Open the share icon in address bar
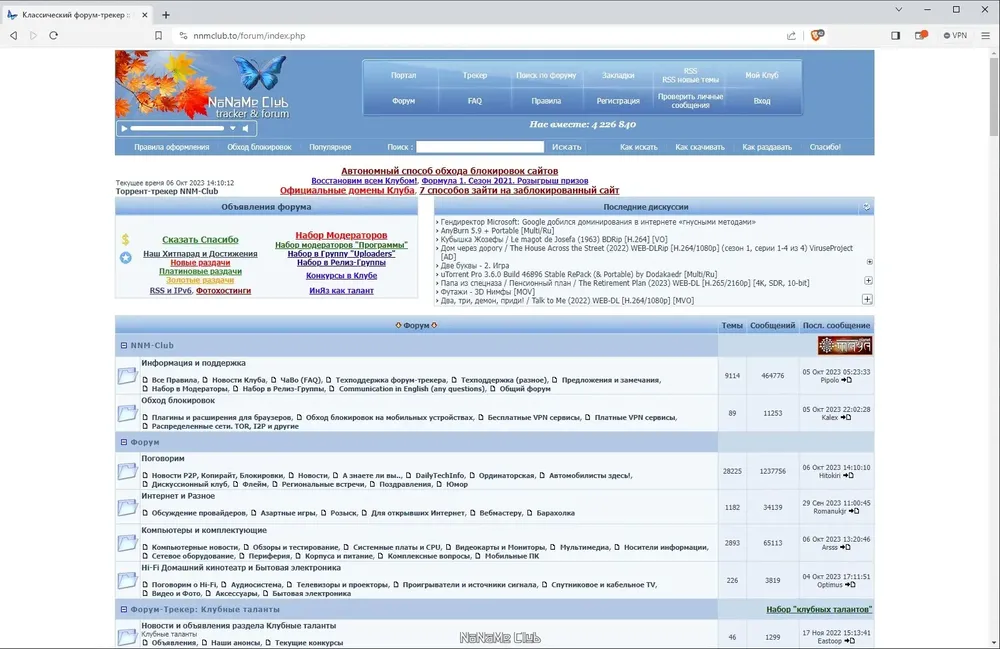Image resolution: width=1000 pixels, height=649 pixels. click(x=791, y=36)
